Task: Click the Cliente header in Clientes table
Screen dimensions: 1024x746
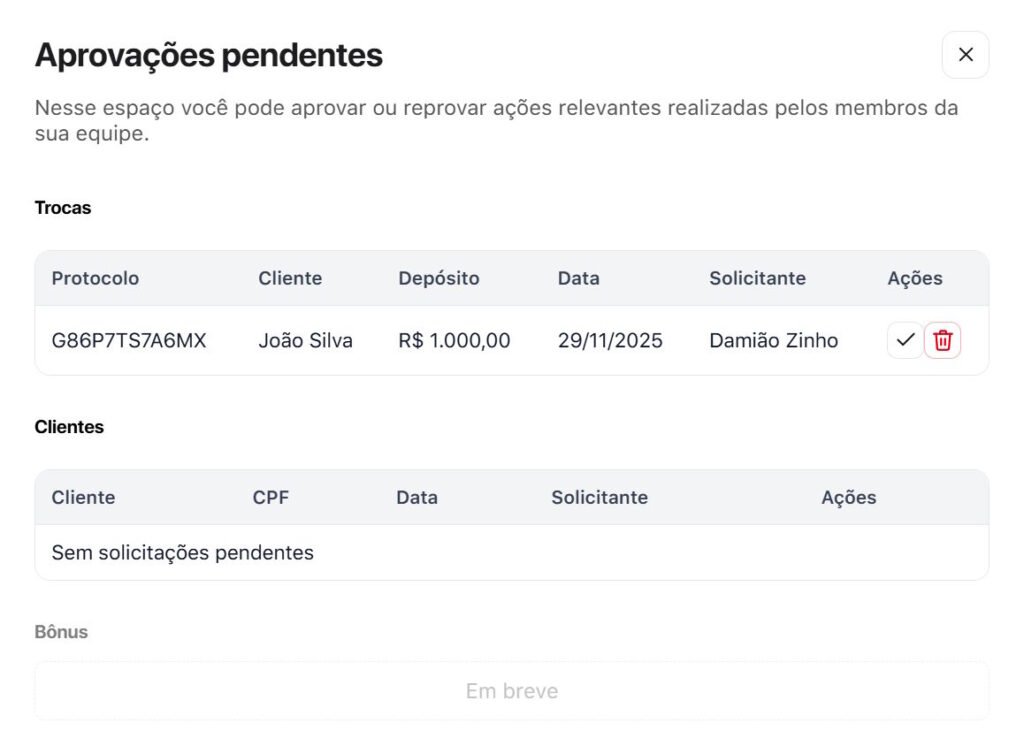Action: click(x=83, y=497)
